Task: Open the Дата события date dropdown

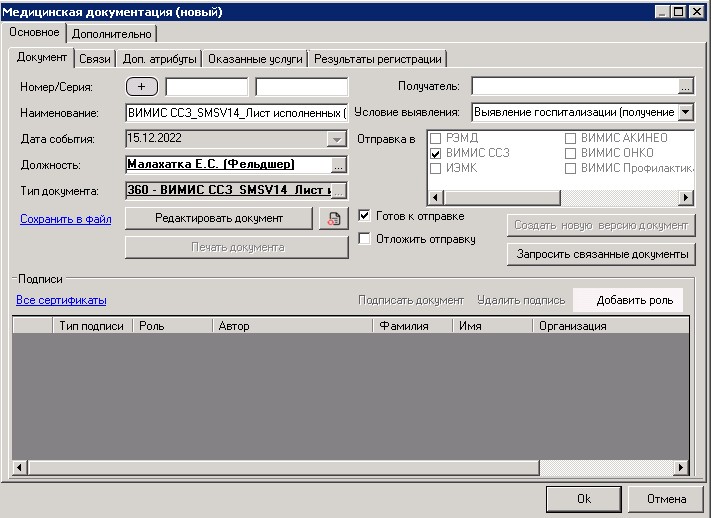Action: pos(337,139)
